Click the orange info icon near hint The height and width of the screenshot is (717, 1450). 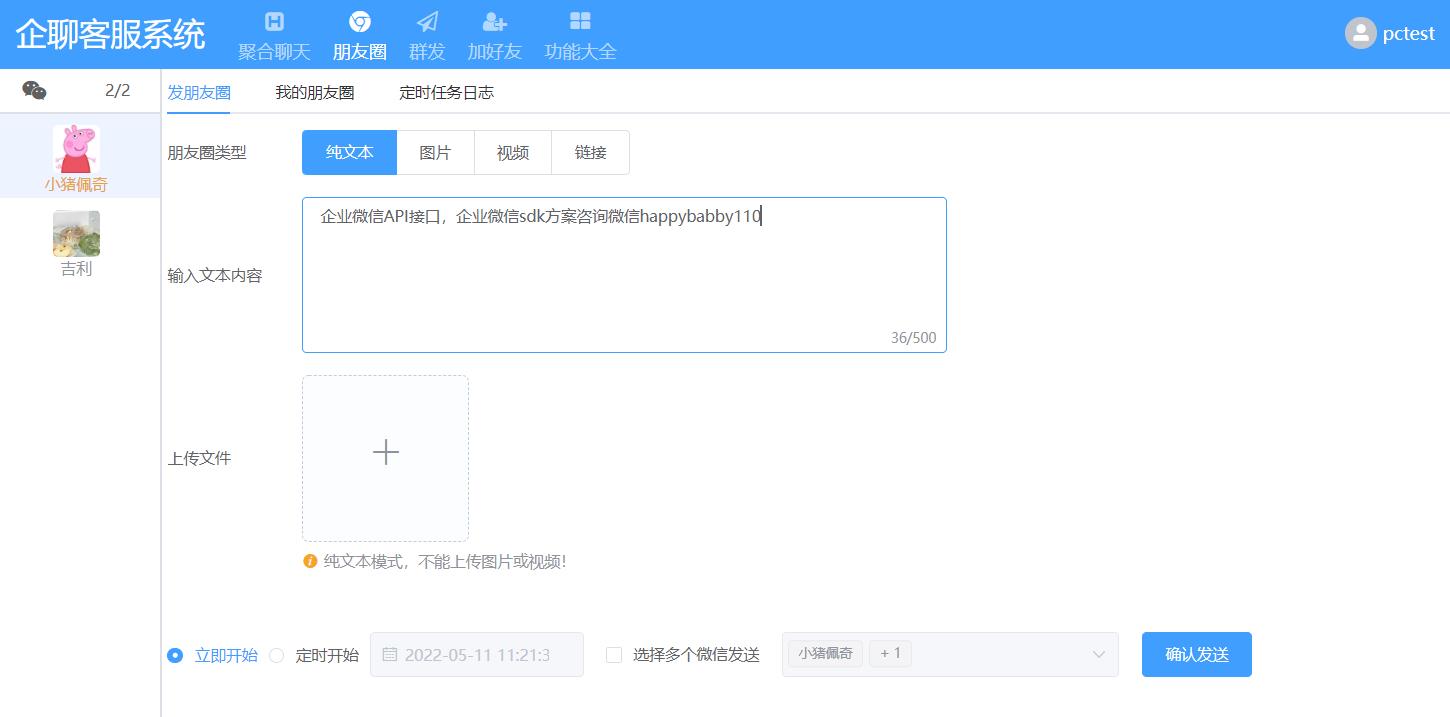pos(310,561)
